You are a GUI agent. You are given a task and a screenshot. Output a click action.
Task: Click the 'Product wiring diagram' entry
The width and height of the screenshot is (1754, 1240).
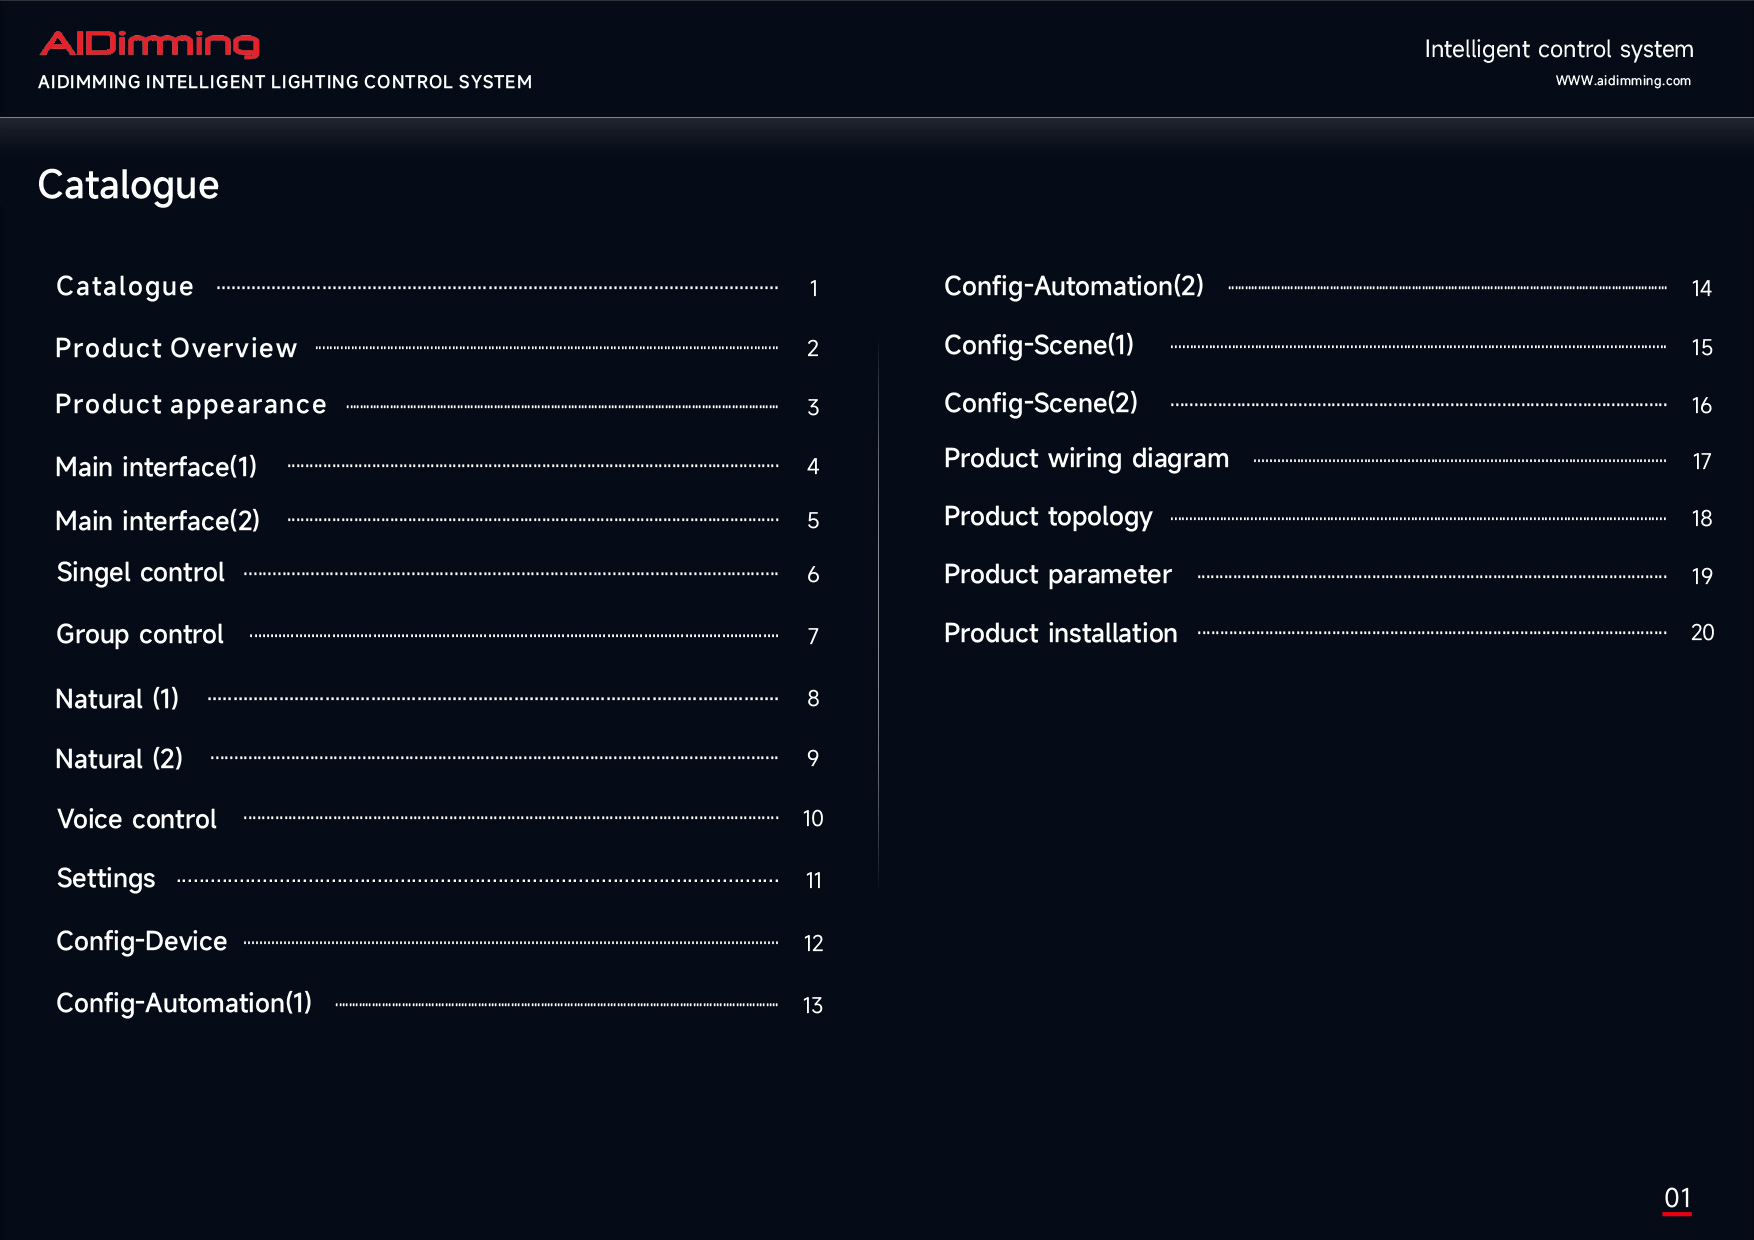[1087, 459]
